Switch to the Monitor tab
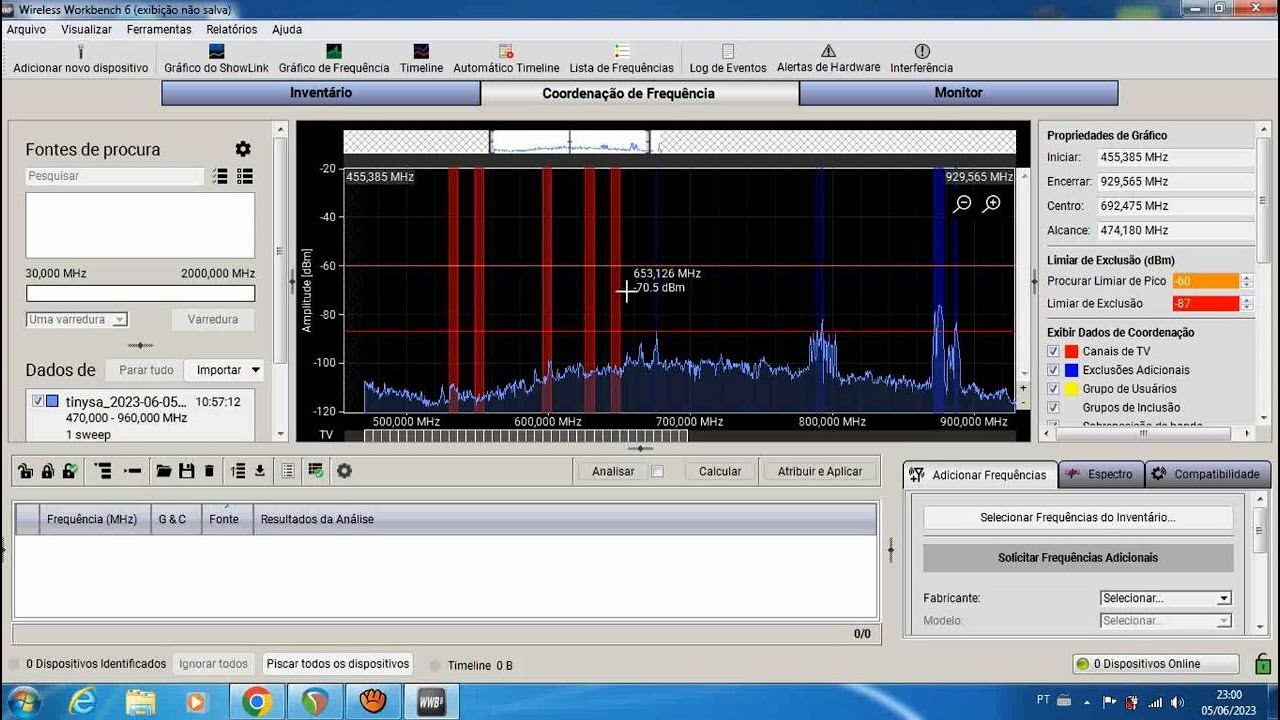 [x=958, y=93]
